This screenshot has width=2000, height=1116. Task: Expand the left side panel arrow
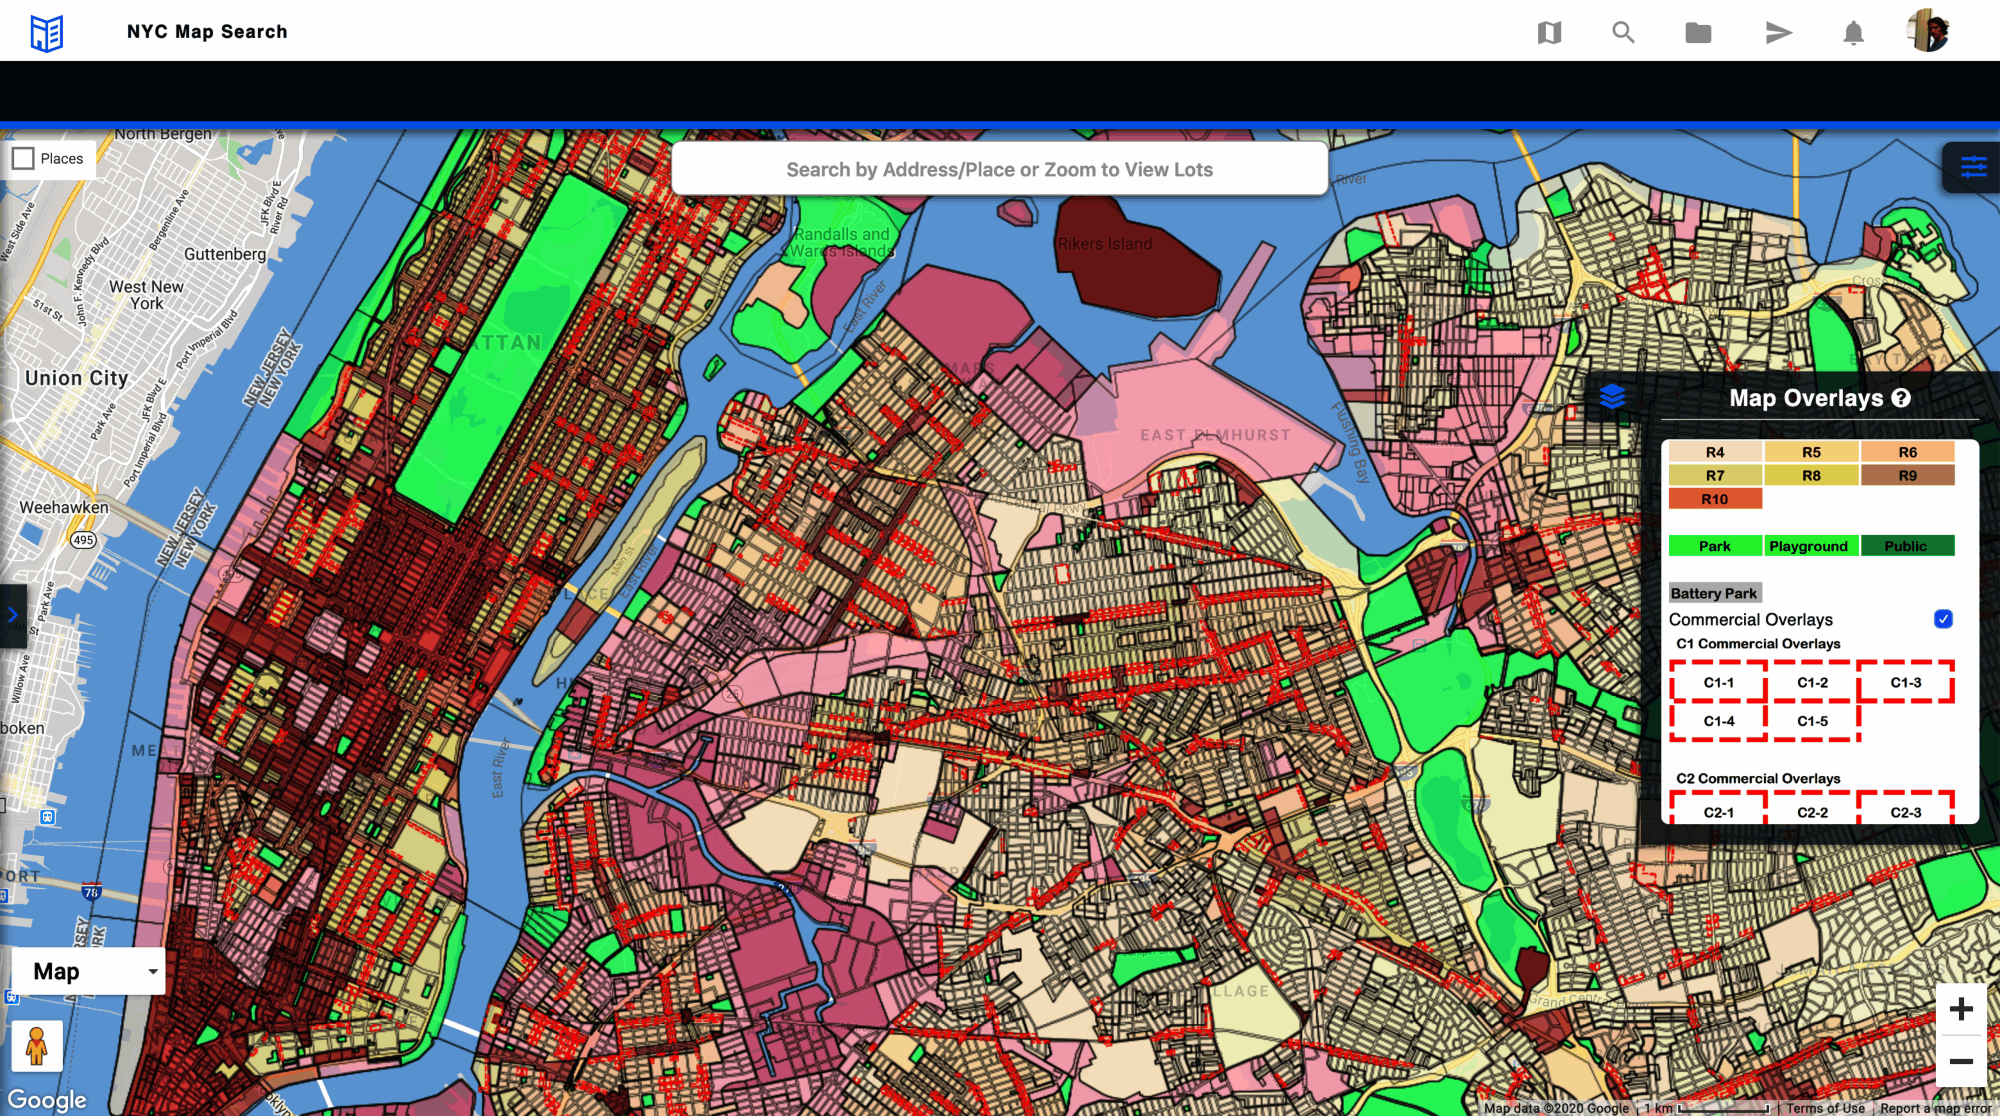(12, 615)
